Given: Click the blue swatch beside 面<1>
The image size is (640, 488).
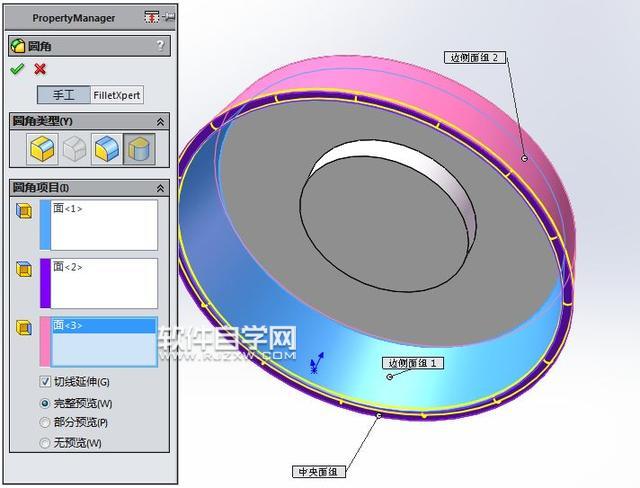Looking at the screenshot, I should (45, 225).
